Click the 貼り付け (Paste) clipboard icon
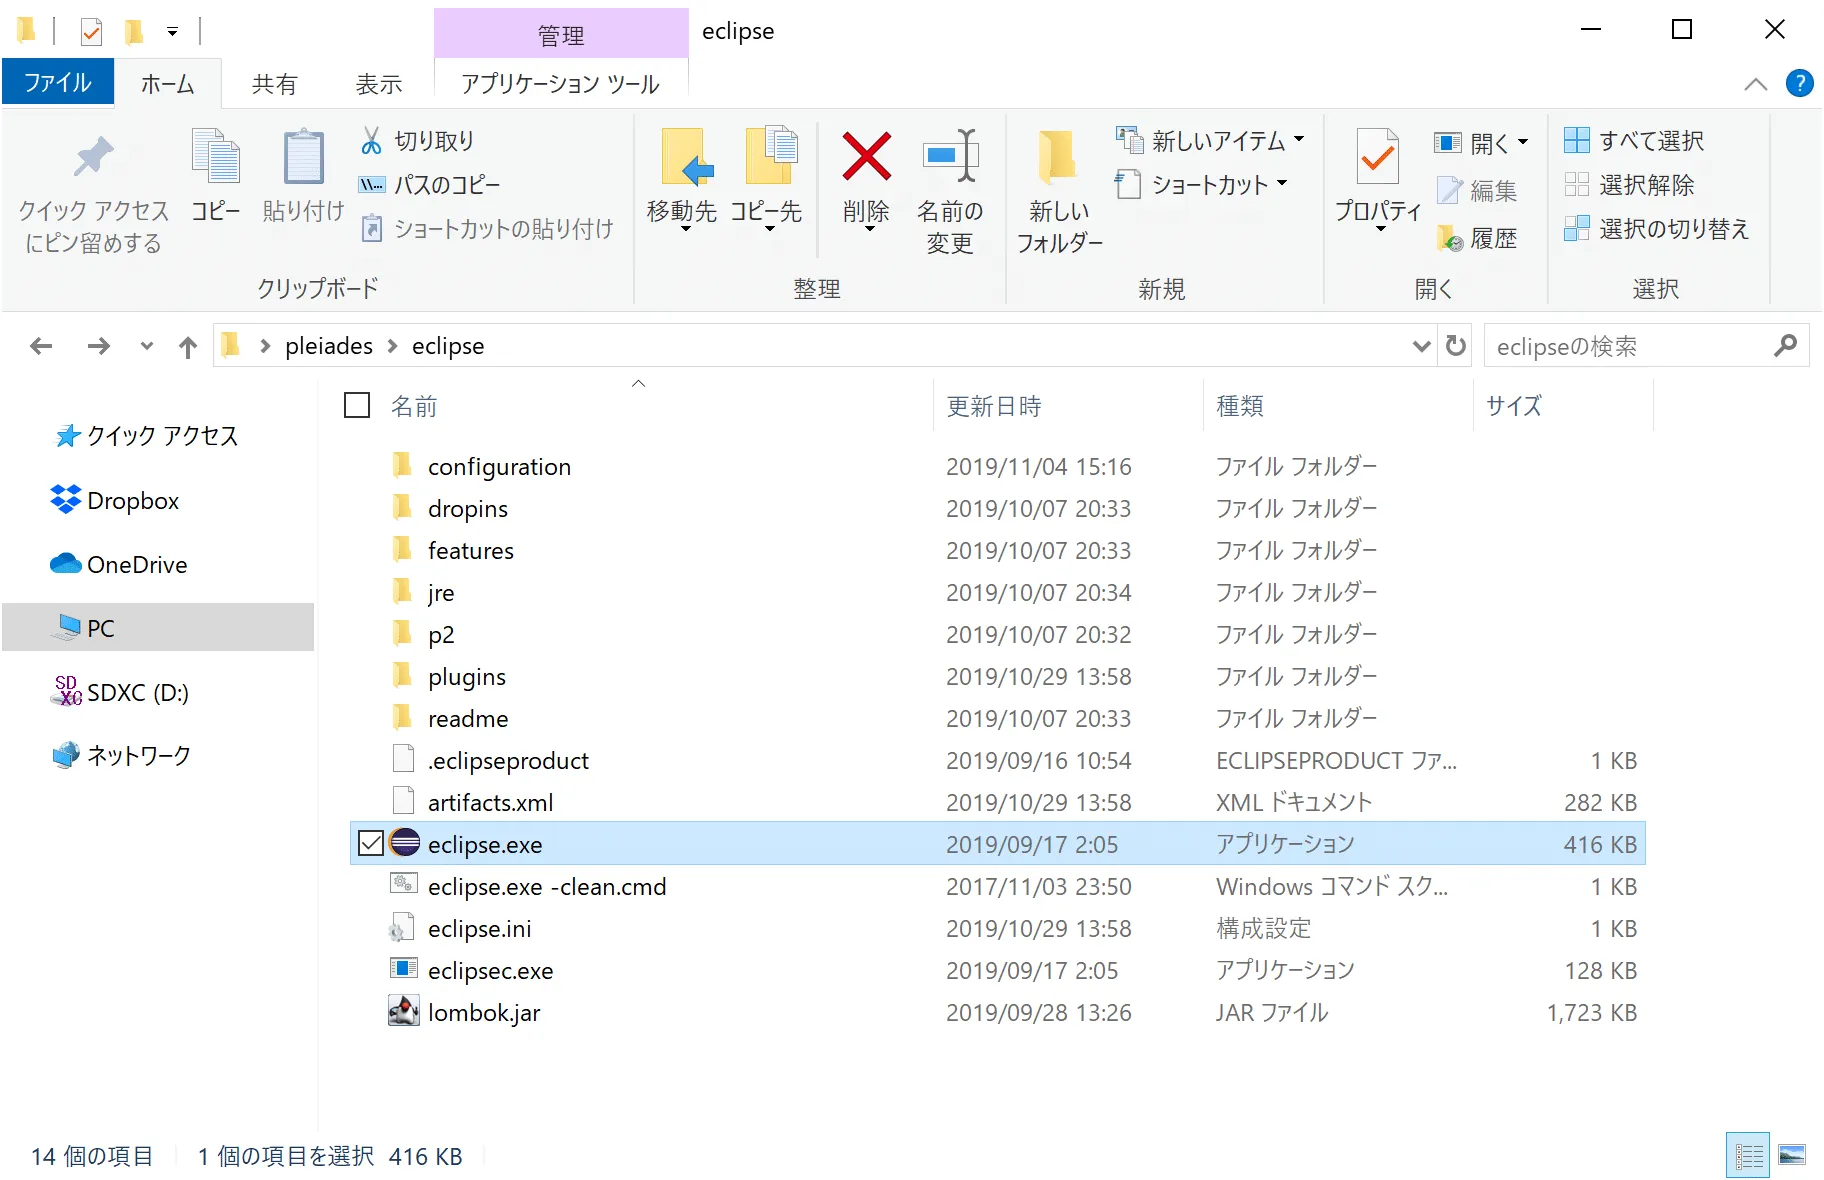The image size is (1824, 1180). 303,157
